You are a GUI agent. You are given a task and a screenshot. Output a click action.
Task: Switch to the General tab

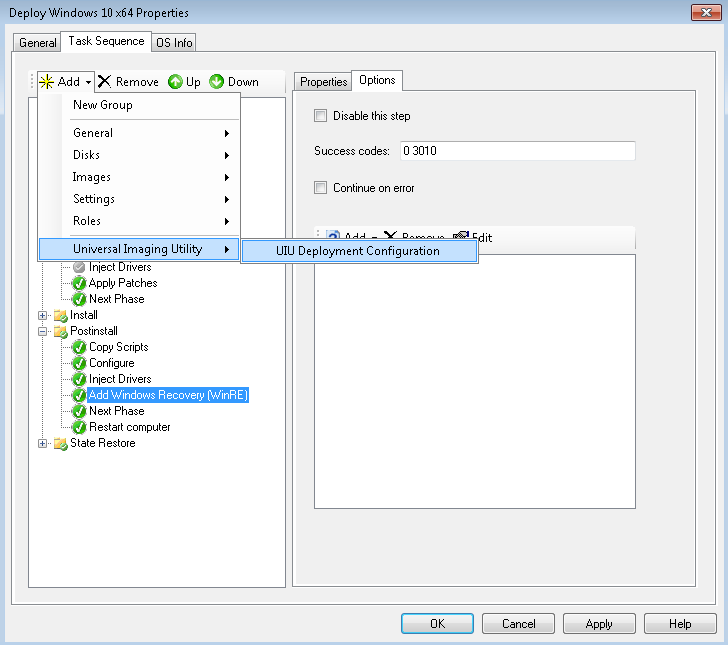(37, 43)
